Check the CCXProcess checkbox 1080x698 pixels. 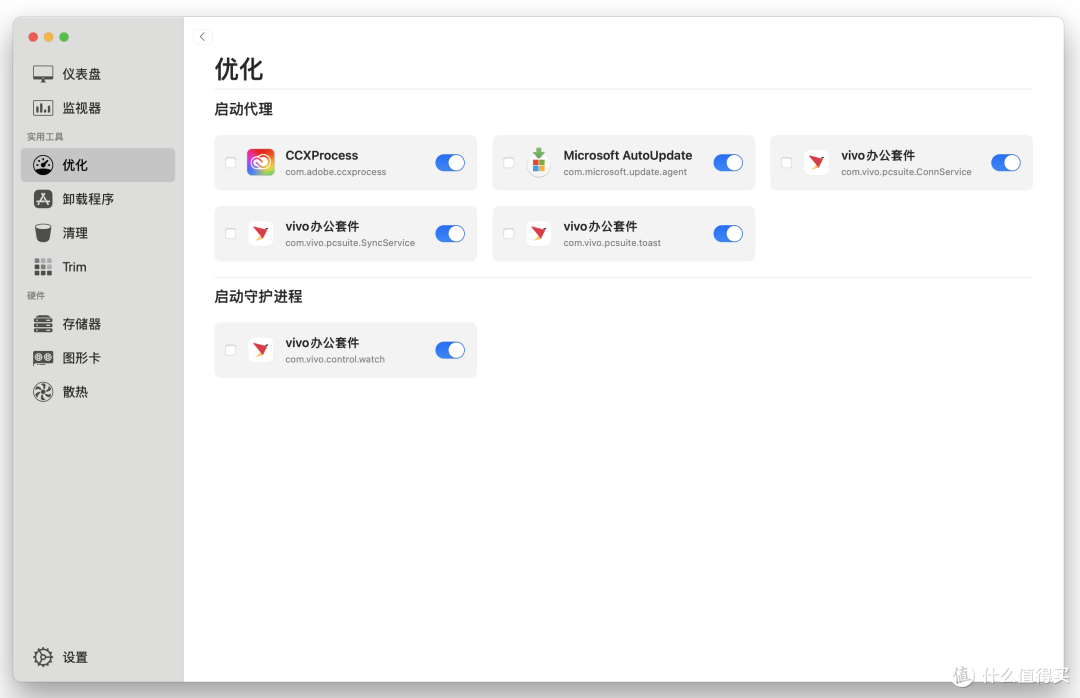(231, 163)
